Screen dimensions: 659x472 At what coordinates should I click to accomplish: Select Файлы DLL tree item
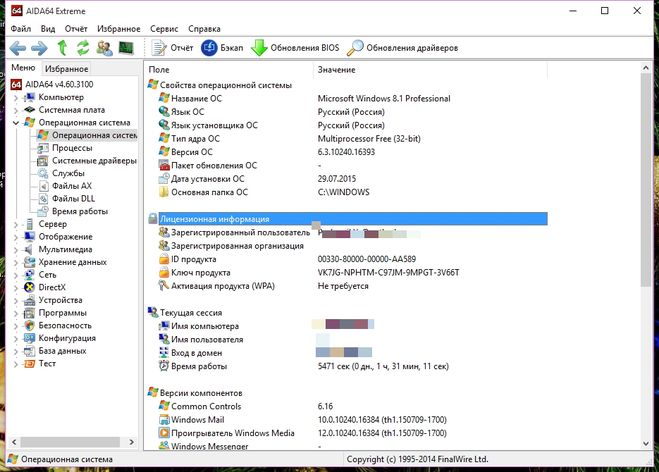tap(74, 198)
